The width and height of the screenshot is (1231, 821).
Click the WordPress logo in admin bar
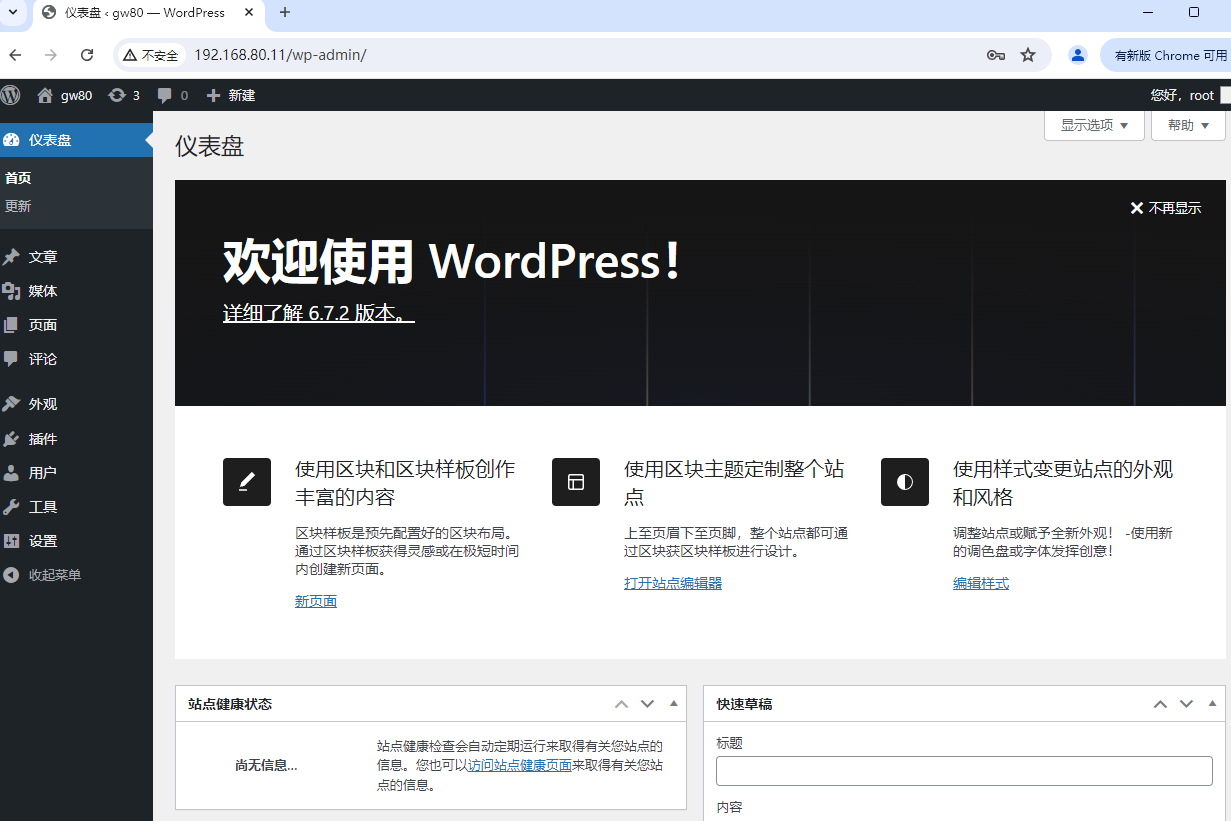pyautogui.click(x=10, y=95)
